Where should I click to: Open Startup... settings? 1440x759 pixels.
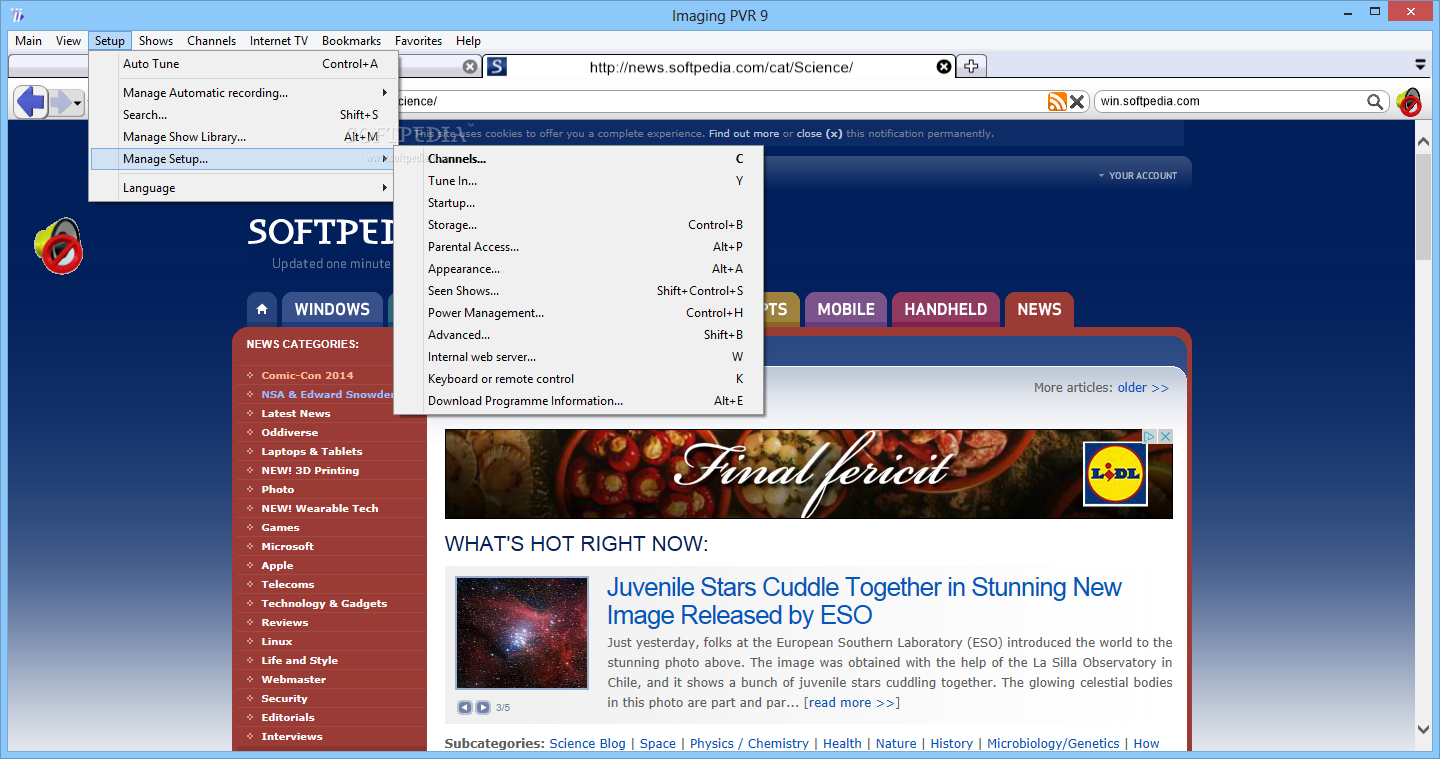pyautogui.click(x=579, y=203)
